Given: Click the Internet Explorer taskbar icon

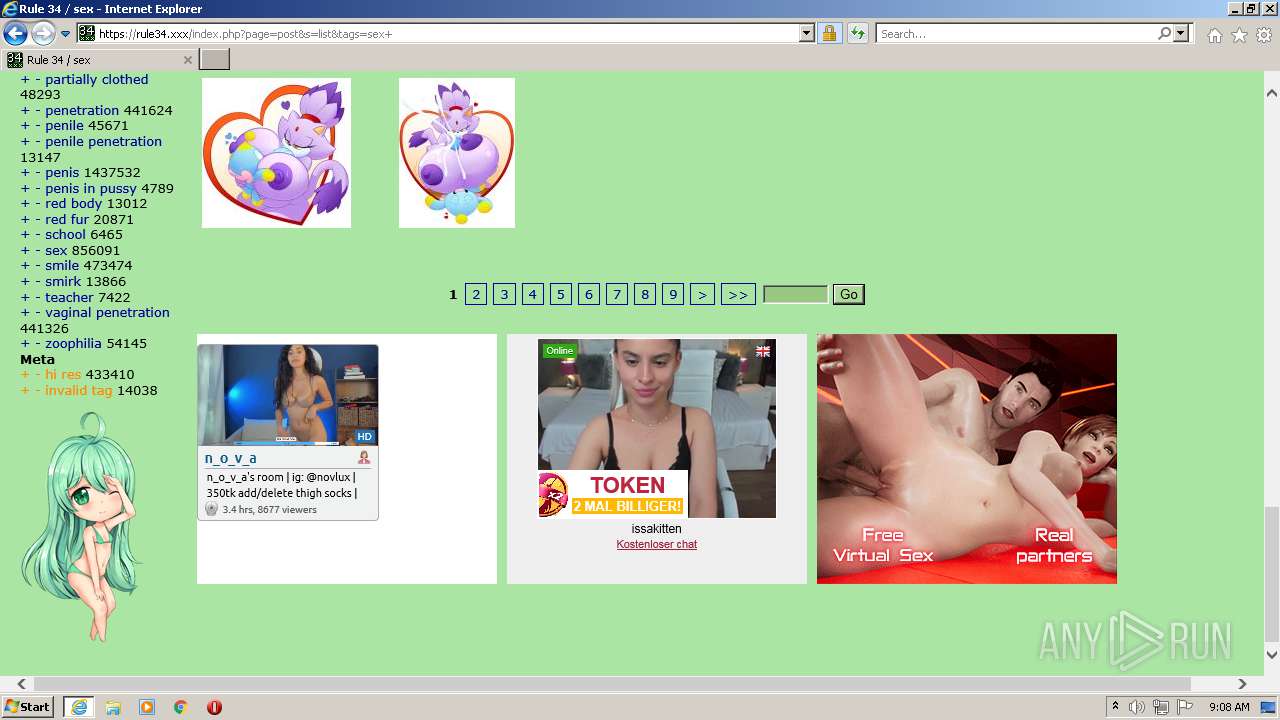Looking at the screenshot, I should 79,707.
